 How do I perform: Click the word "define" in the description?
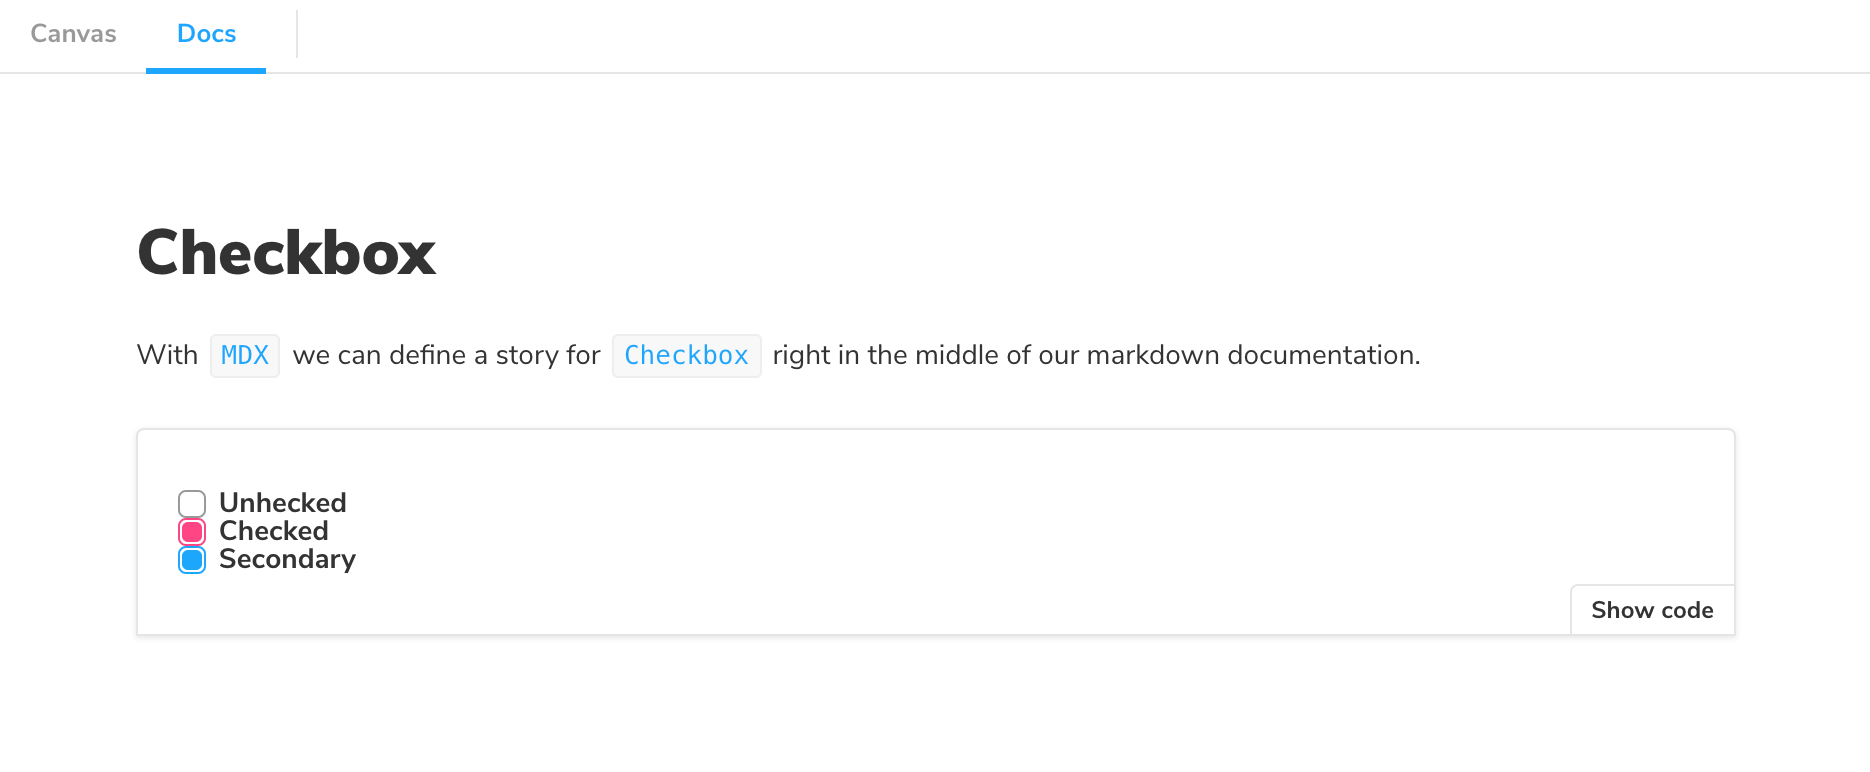[427, 355]
